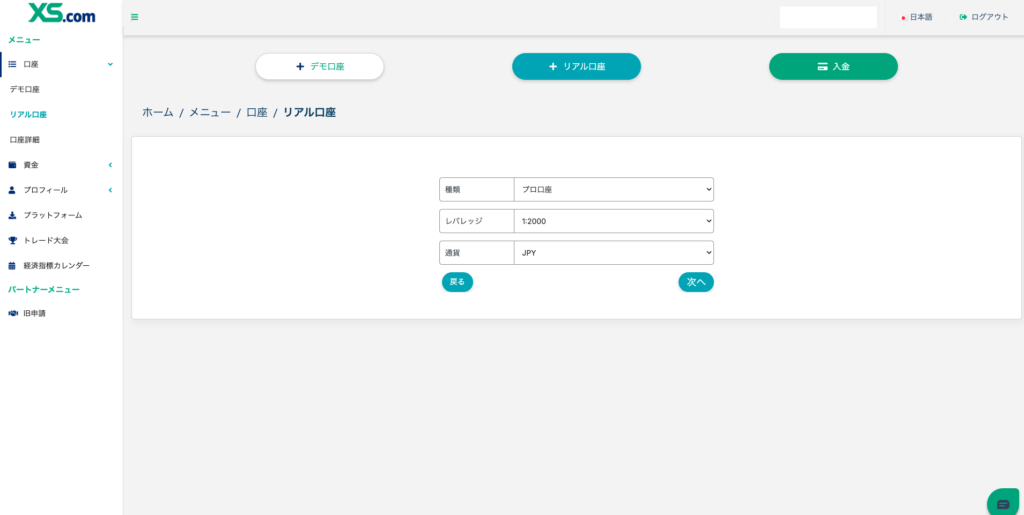Expand the 資金 sidebar submenu chevron
Image resolution: width=1024 pixels, height=515 pixels.
(110, 165)
